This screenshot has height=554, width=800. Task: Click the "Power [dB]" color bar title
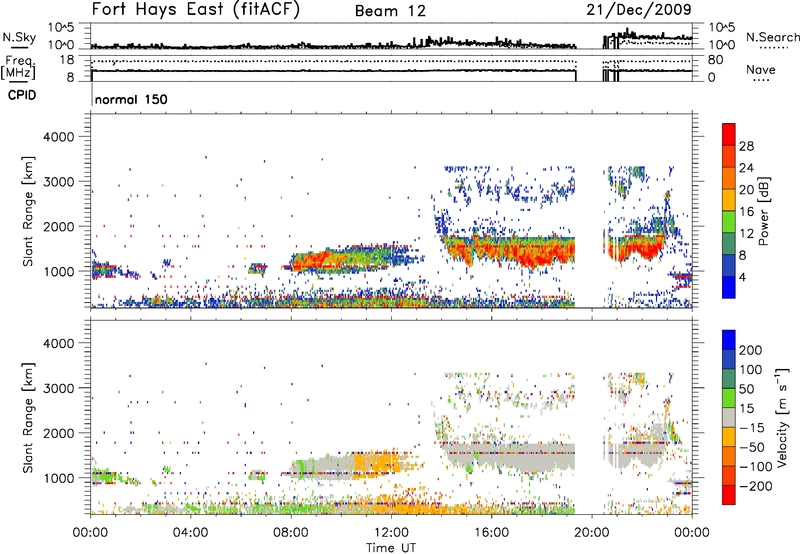tap(763, 211)
